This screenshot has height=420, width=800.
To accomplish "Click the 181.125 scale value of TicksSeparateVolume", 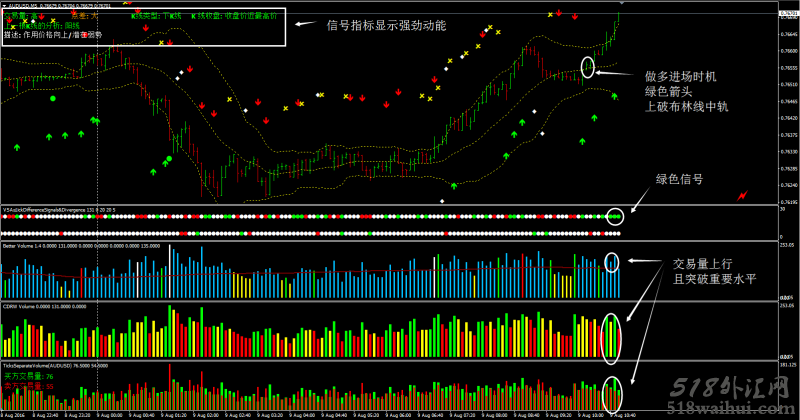I will pos(788,365).
